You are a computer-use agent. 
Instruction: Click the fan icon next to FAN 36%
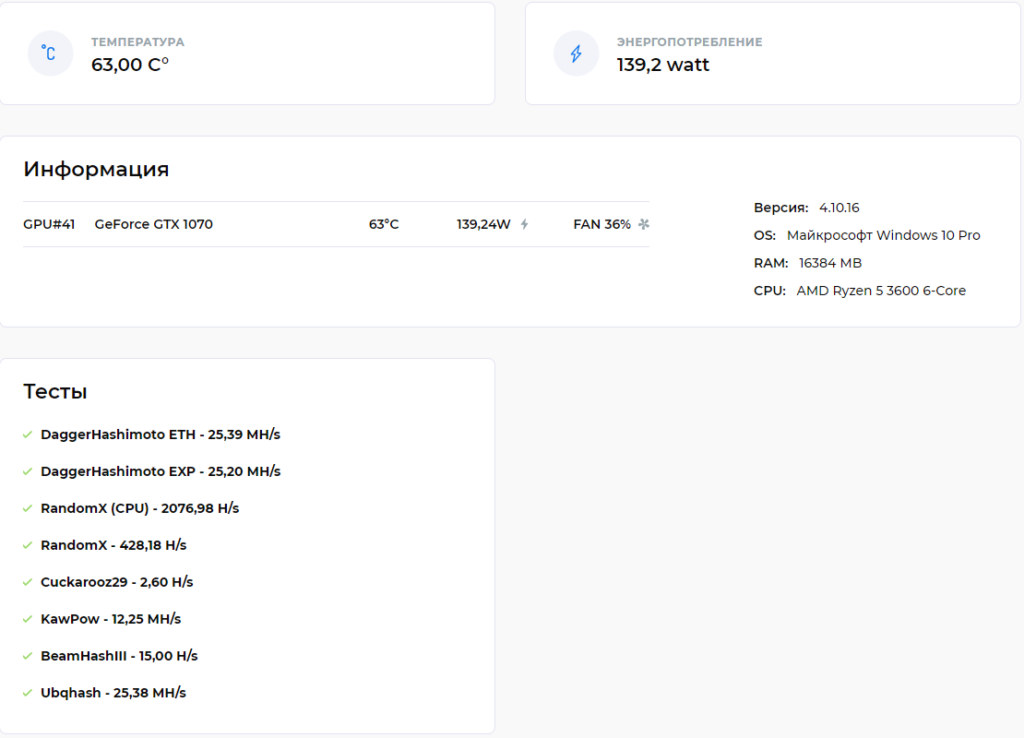pyautogui.click(x=644, y=224)
